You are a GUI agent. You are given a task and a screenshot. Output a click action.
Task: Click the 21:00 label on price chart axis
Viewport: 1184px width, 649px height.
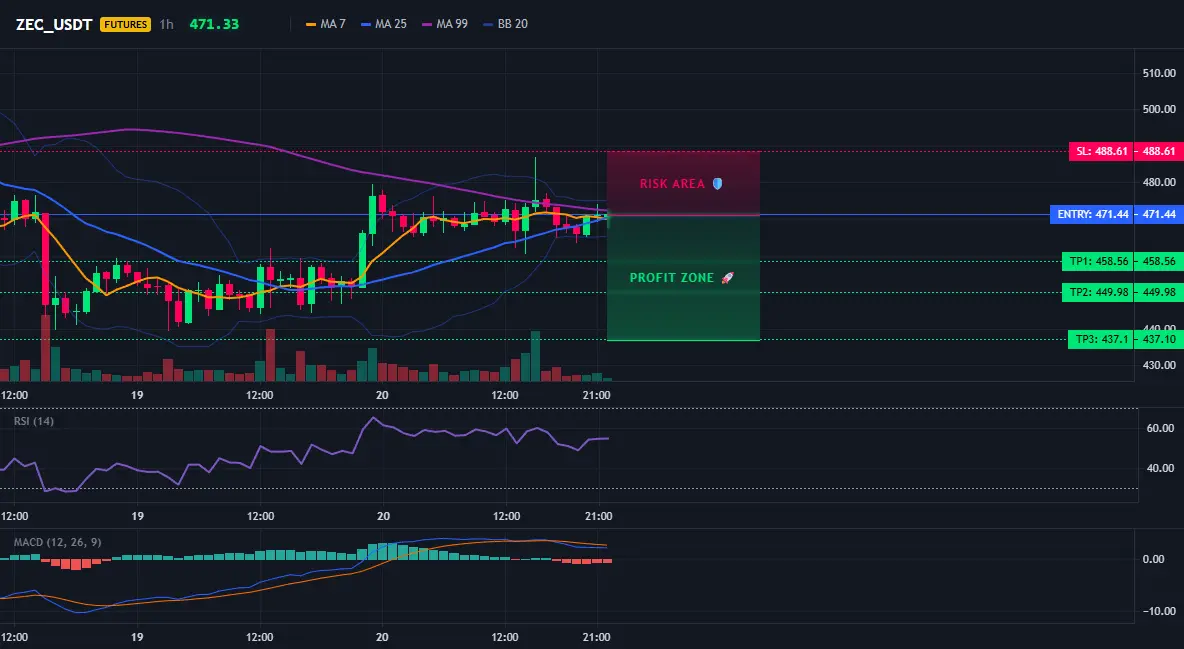[x=597, y=395]
